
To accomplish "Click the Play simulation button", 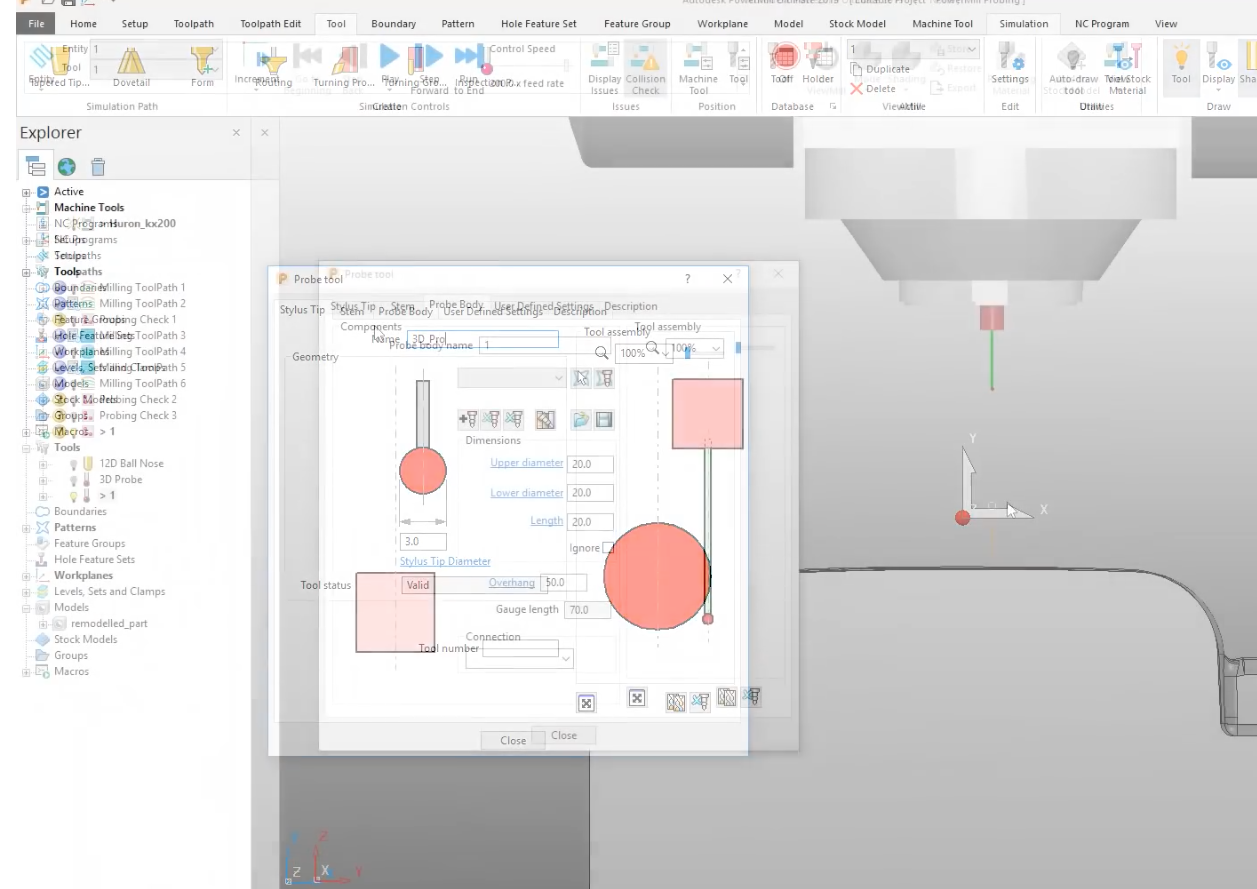I will (390, 58).
